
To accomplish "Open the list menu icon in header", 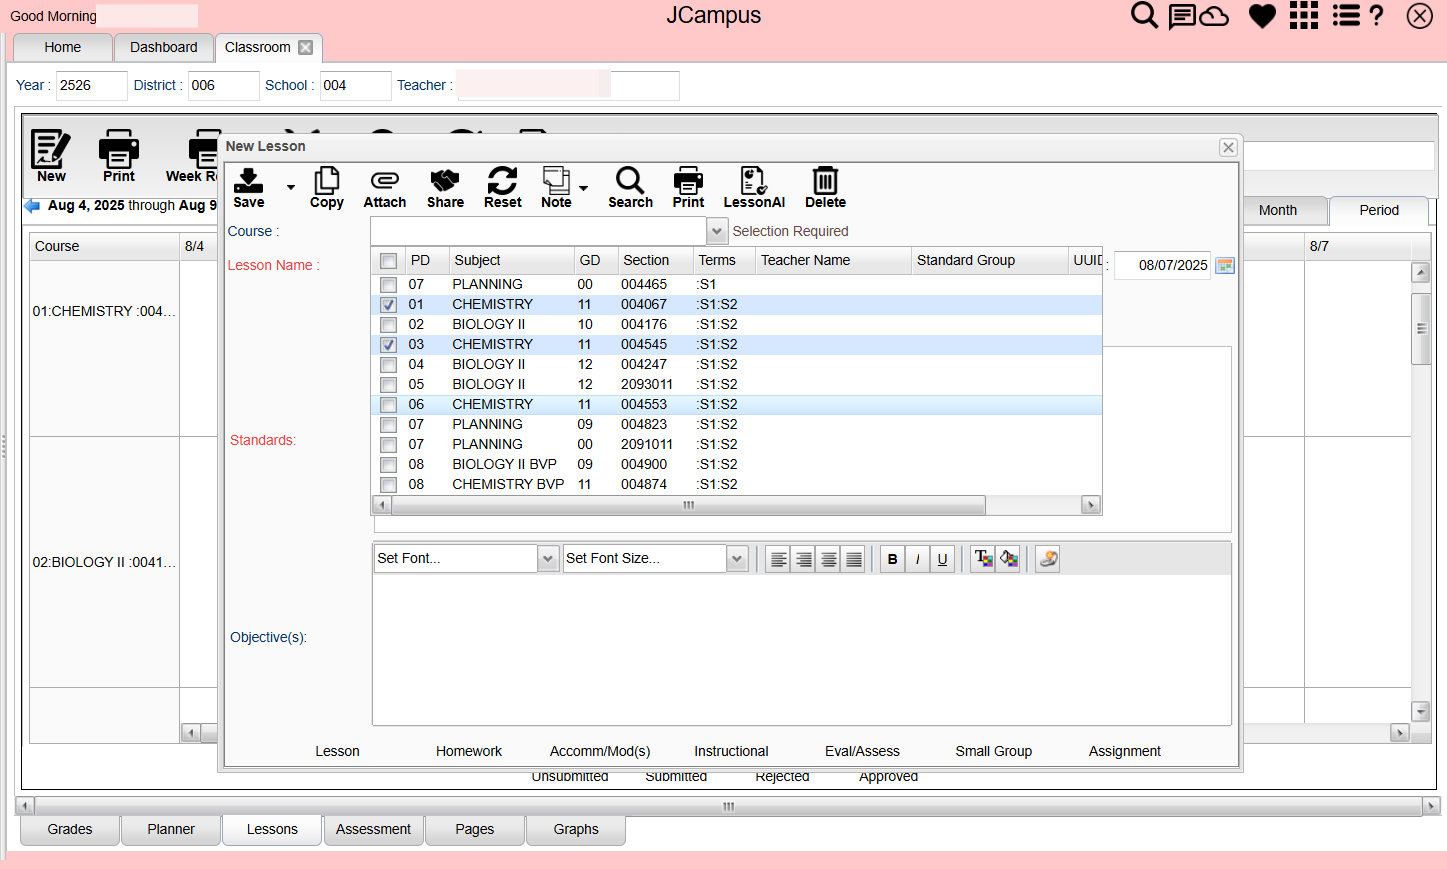I will 1346,15.
